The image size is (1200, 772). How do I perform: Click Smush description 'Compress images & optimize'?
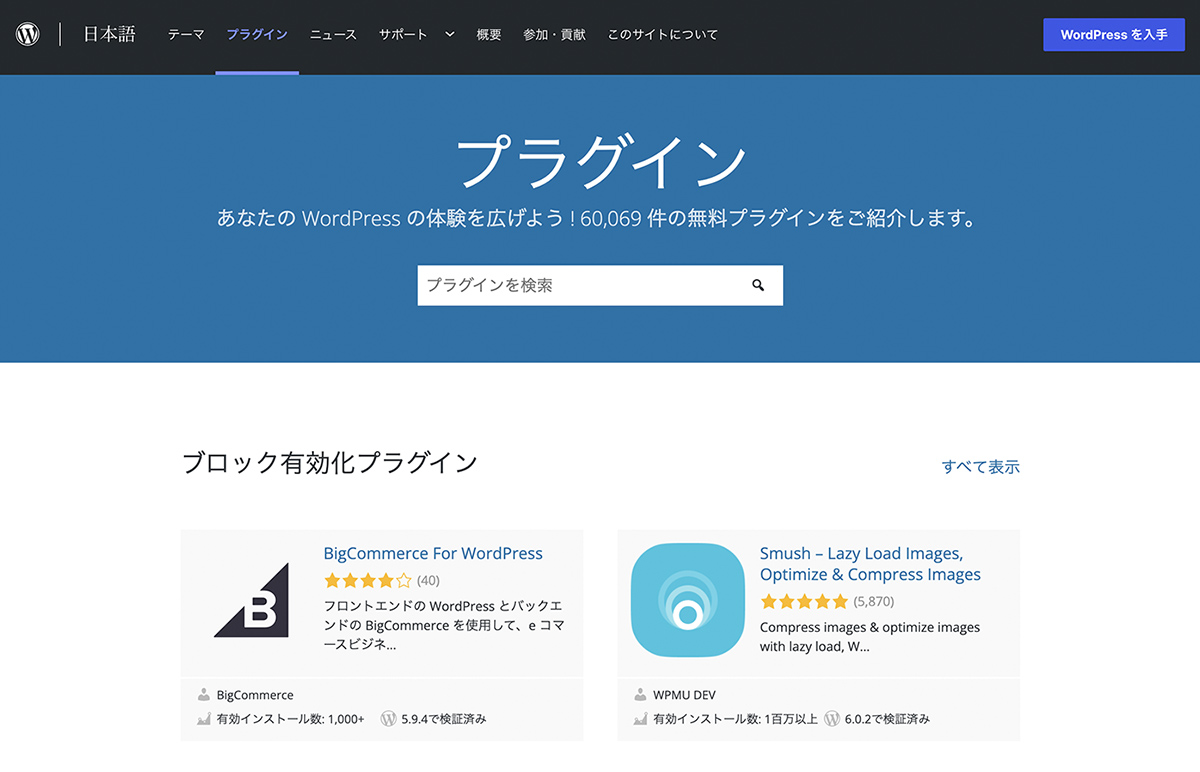(x=870, y=637)
